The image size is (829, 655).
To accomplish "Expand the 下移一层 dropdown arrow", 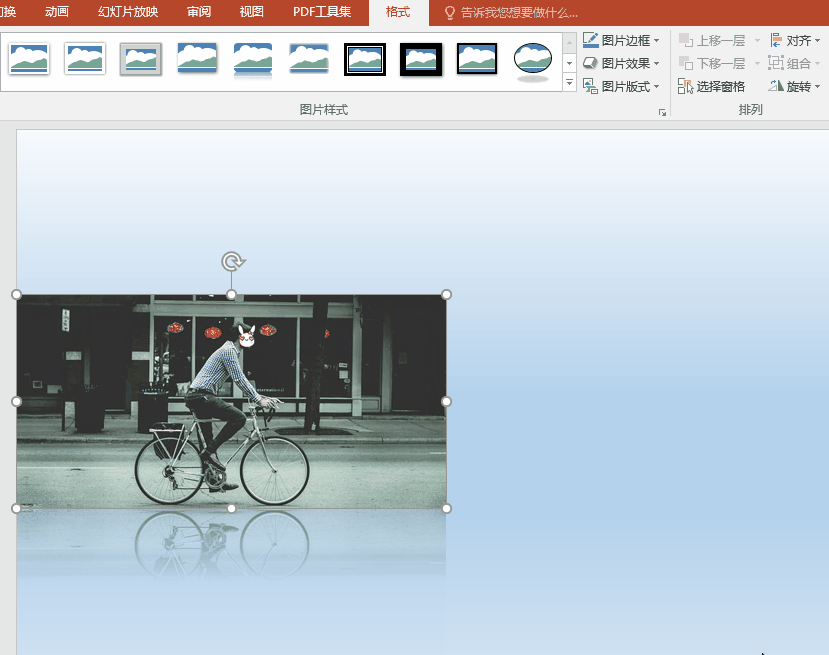I will [x=757, y=63].
